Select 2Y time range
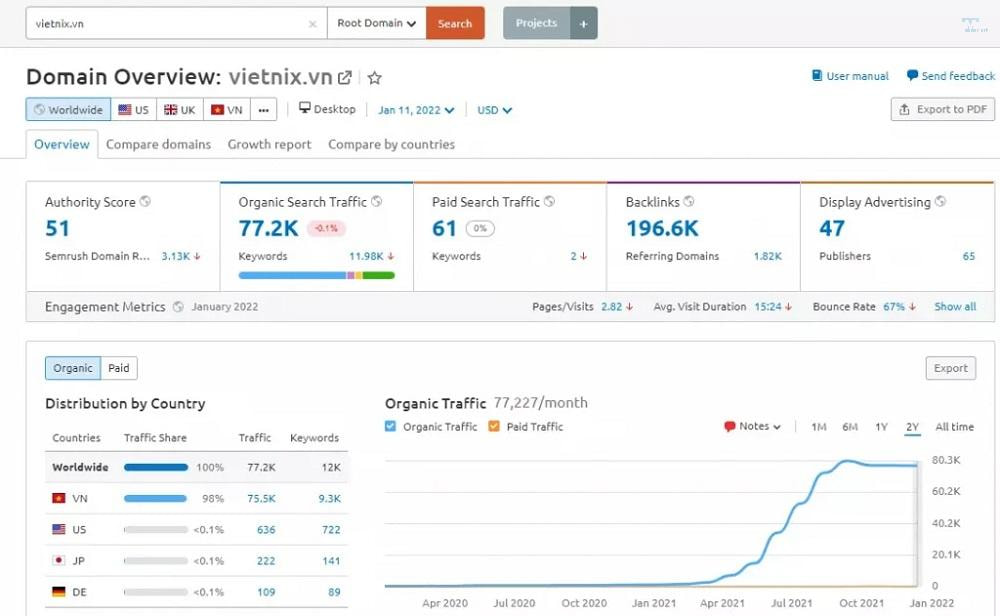 click(913, 427)
